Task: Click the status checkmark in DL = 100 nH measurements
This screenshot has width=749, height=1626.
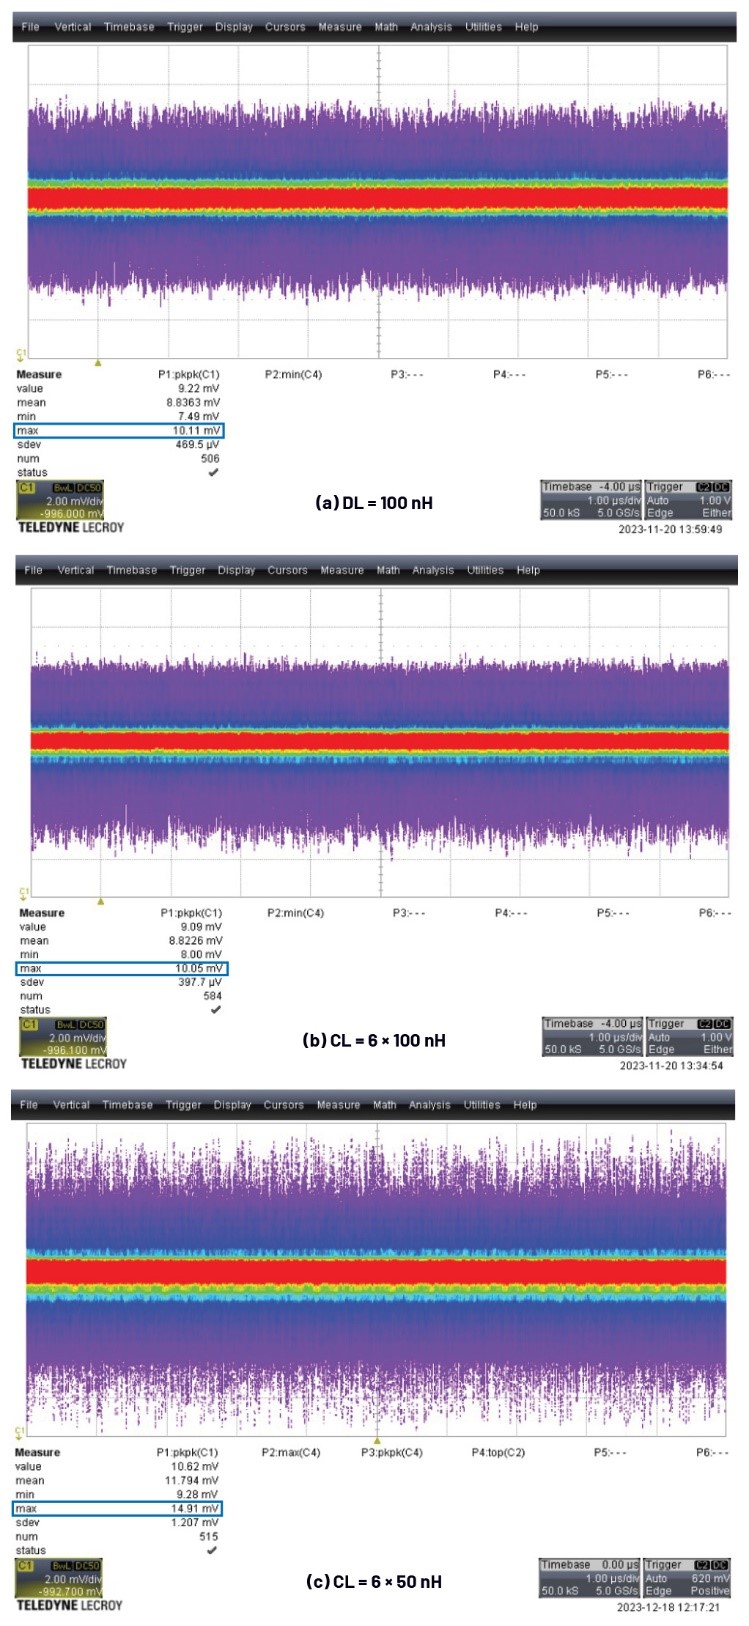Action: pyautogui.click(x=213, y=472)
